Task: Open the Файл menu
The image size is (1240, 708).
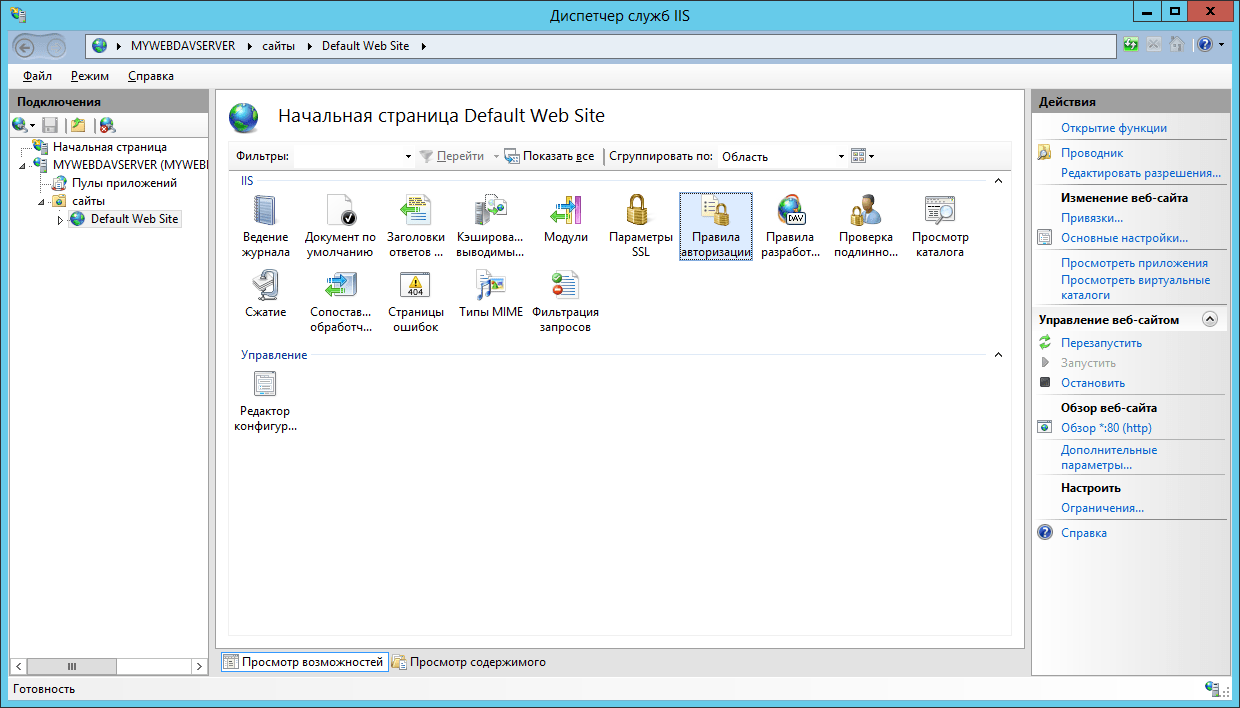Action: [37, 76]
